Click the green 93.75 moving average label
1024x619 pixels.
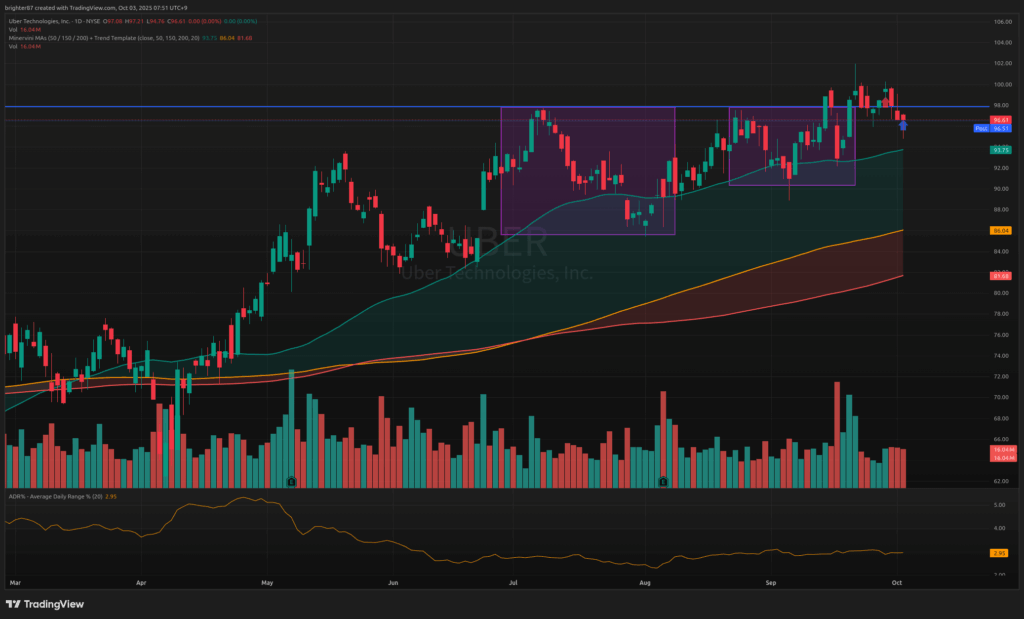[999, 149]
